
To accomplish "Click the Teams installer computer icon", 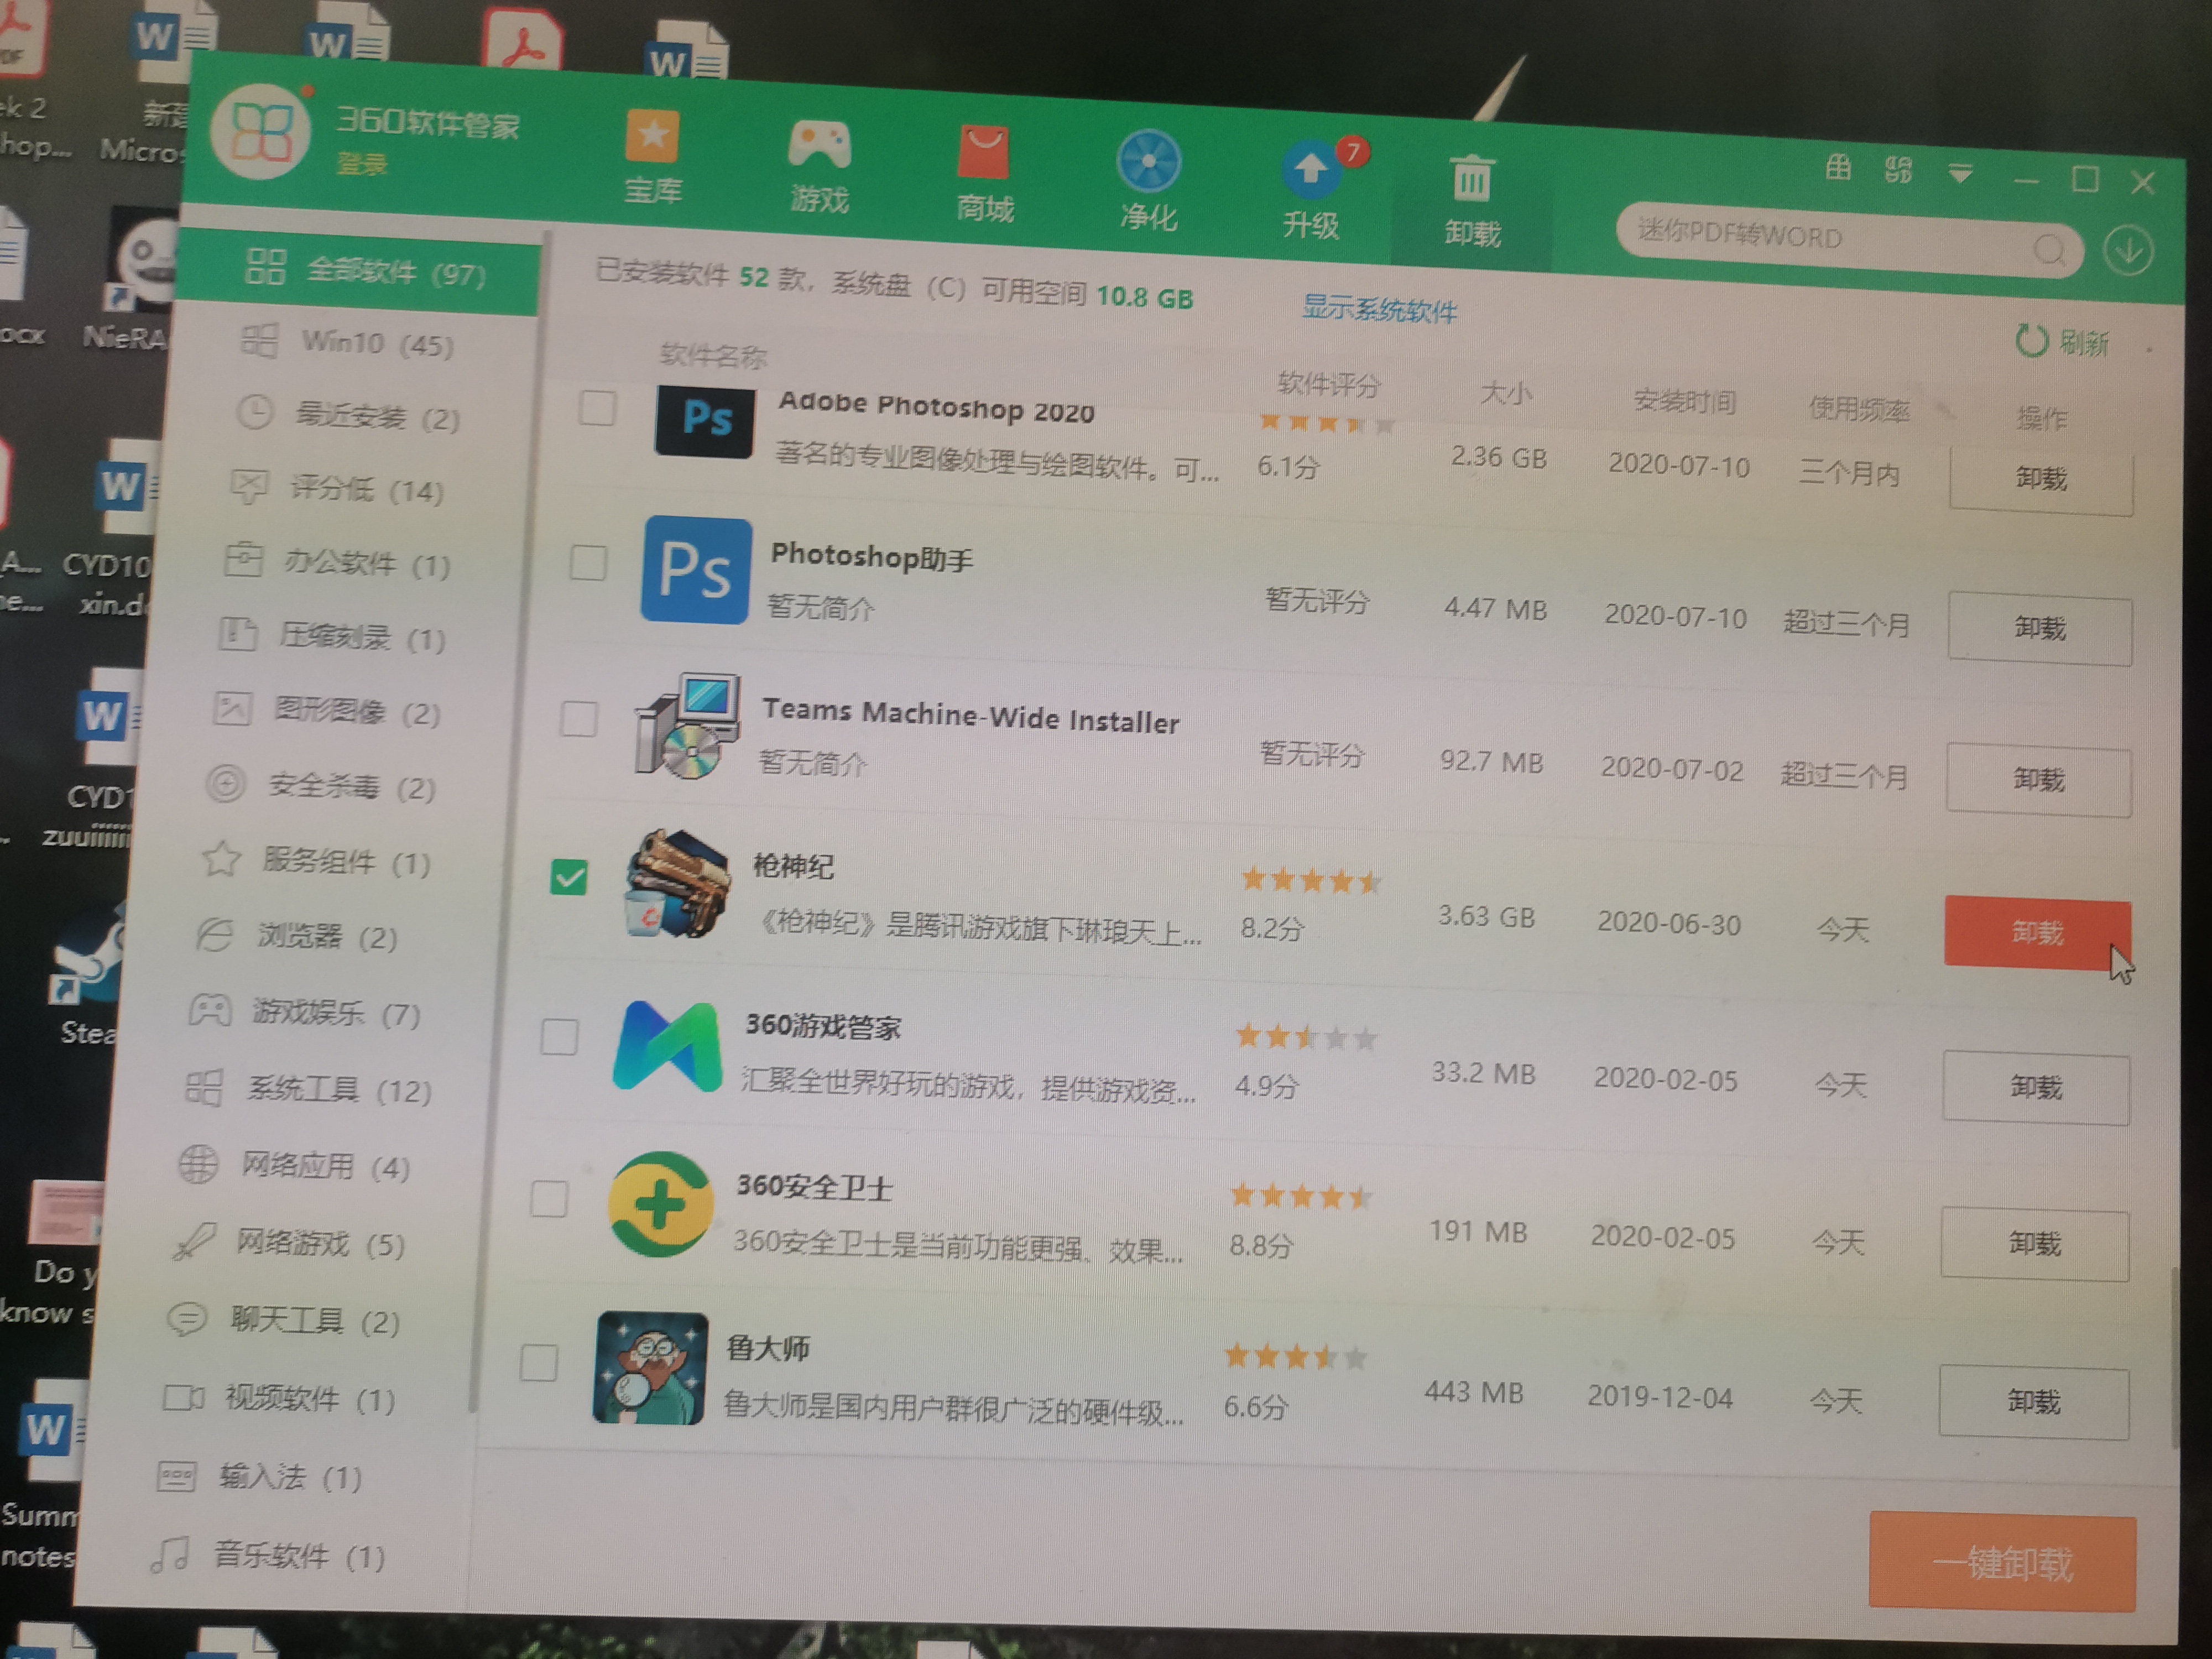I will (x=688, y=726).
